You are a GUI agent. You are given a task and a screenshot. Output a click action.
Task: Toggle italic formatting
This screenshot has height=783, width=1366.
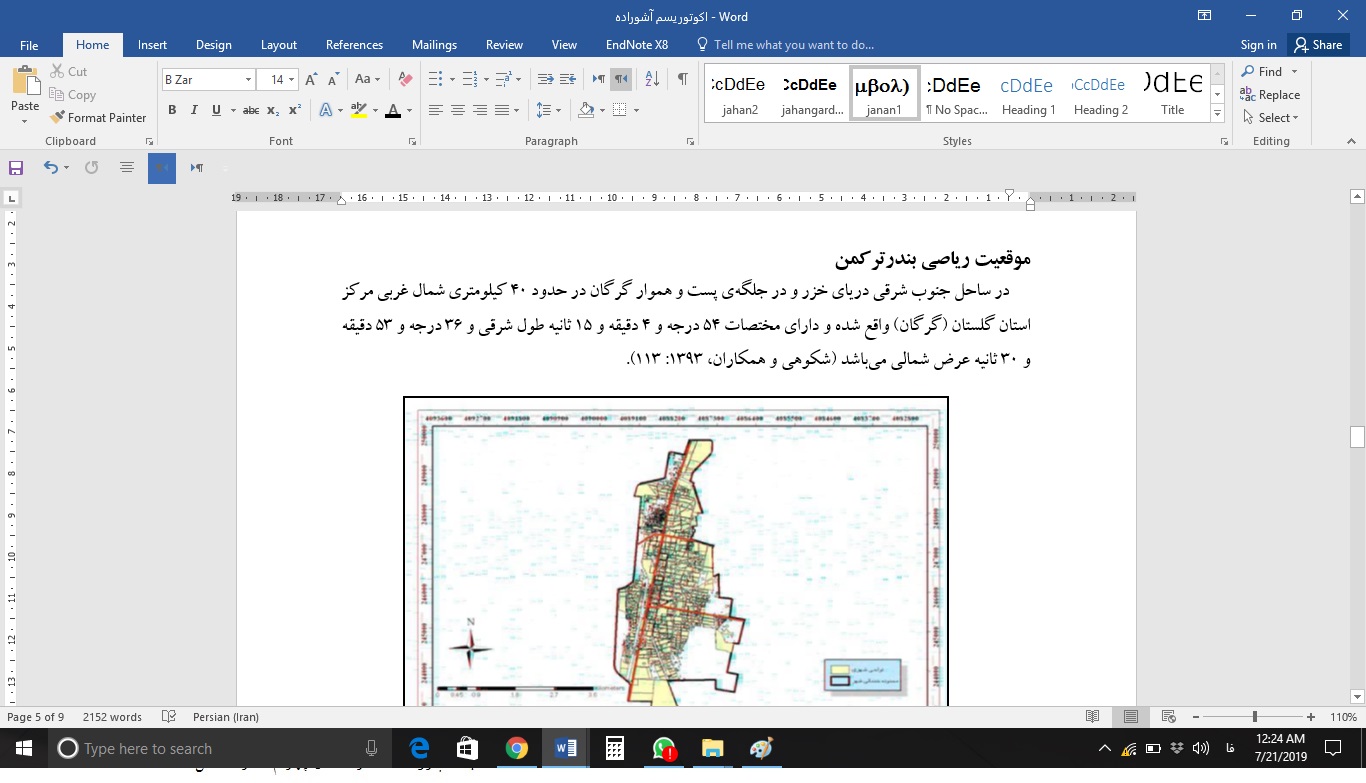(x=194, y=110)
